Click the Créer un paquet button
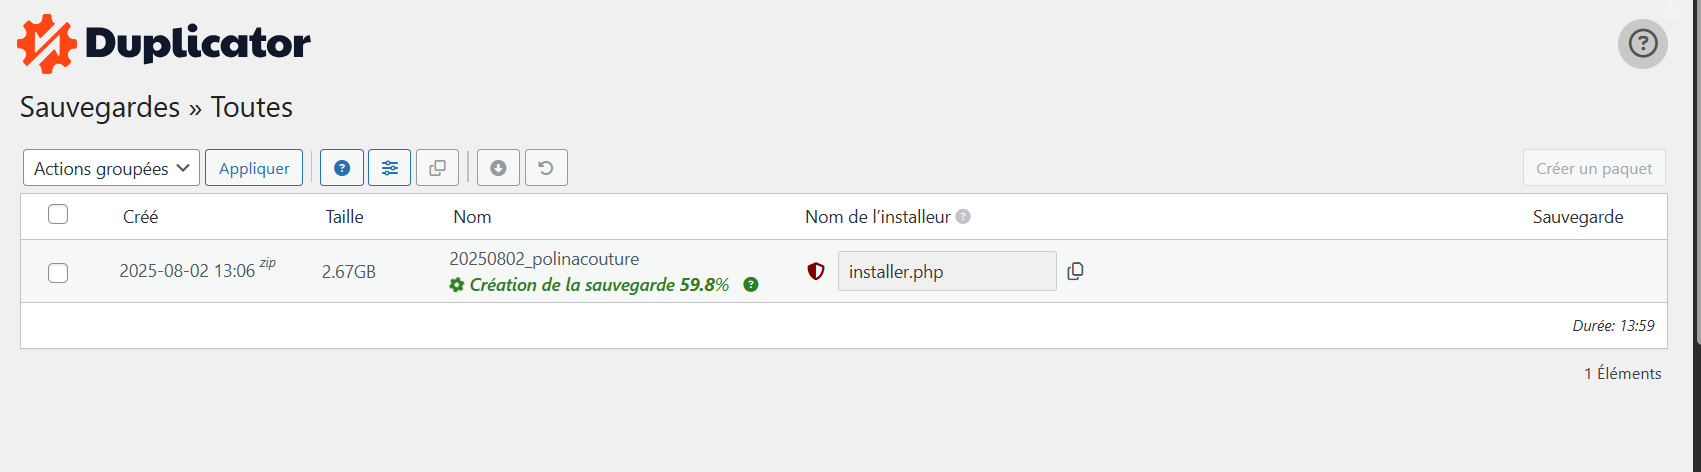 (1594, 168)
